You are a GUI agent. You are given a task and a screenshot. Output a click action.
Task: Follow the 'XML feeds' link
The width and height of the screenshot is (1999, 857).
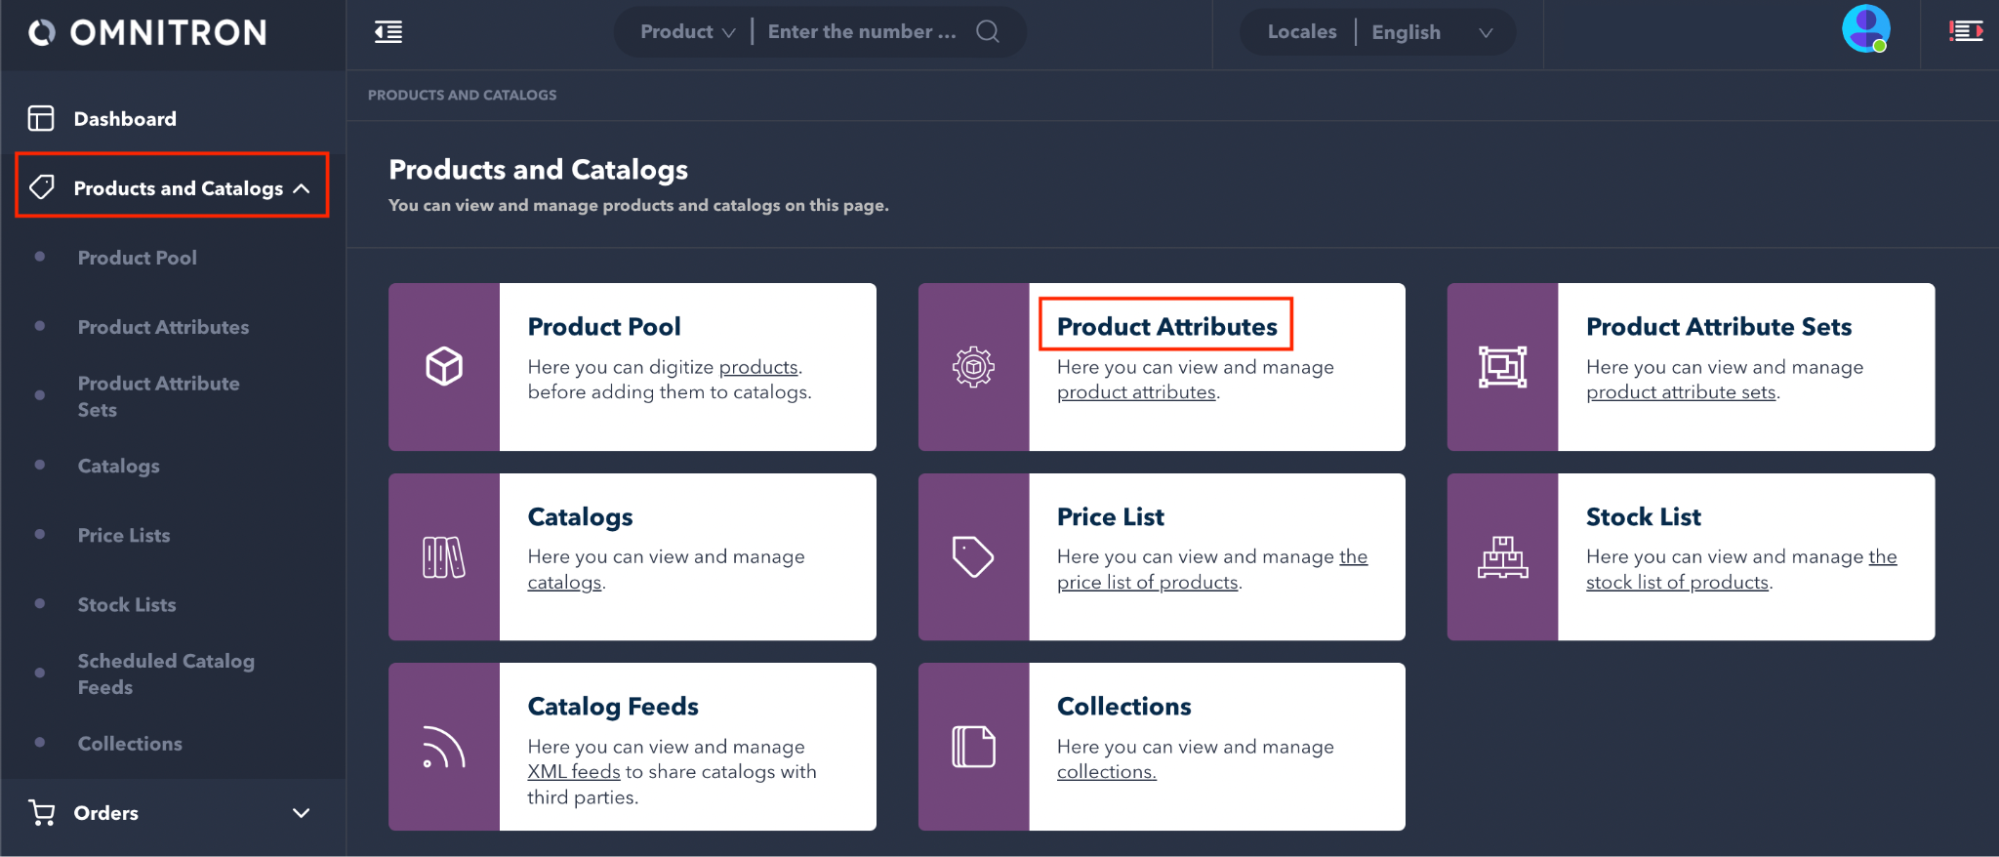(x=574, y=772)
